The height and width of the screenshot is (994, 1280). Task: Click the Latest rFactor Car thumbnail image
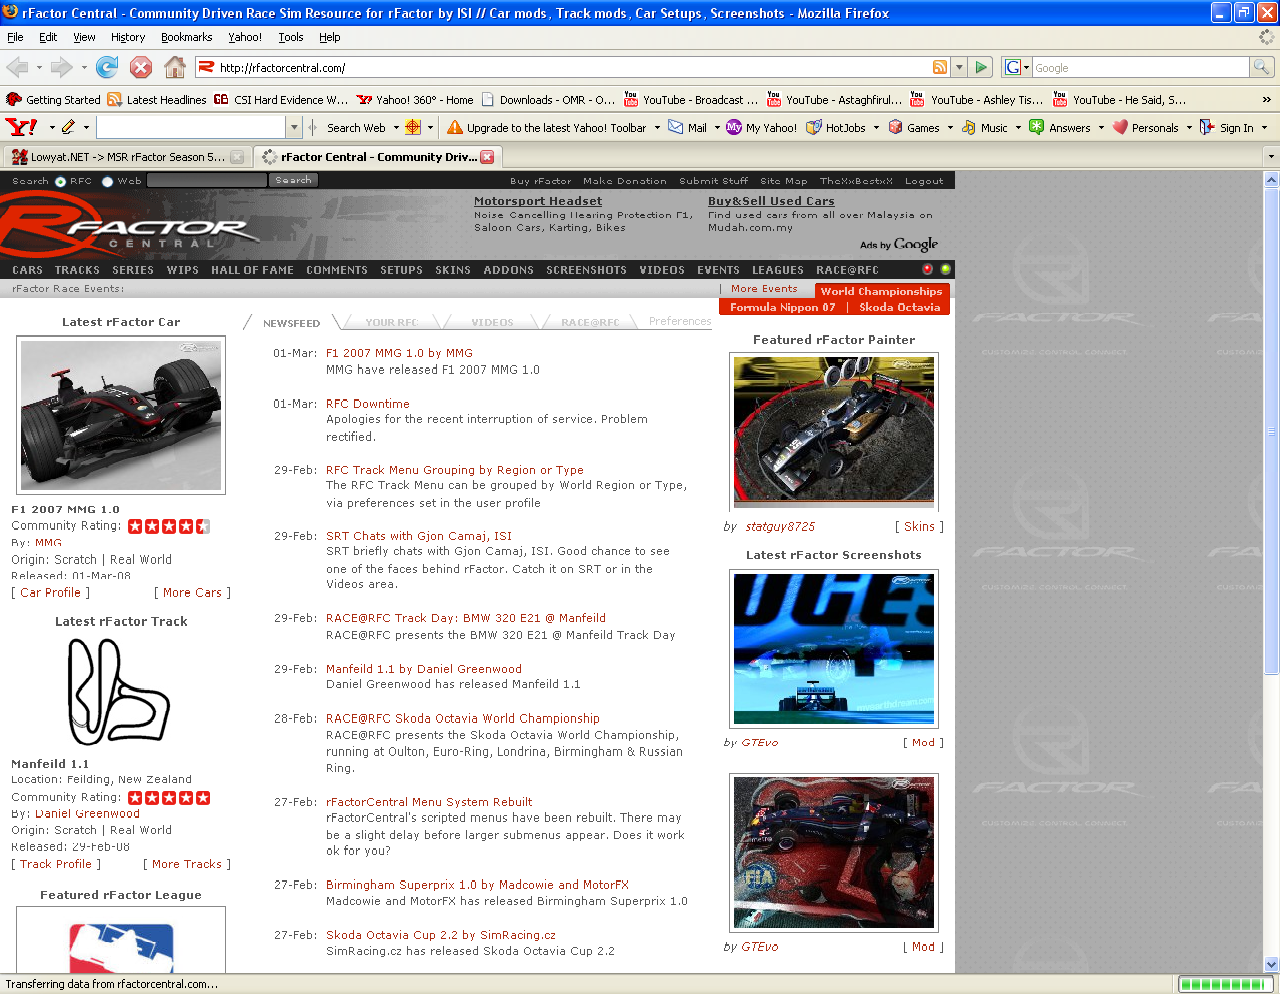coord(121,415)
